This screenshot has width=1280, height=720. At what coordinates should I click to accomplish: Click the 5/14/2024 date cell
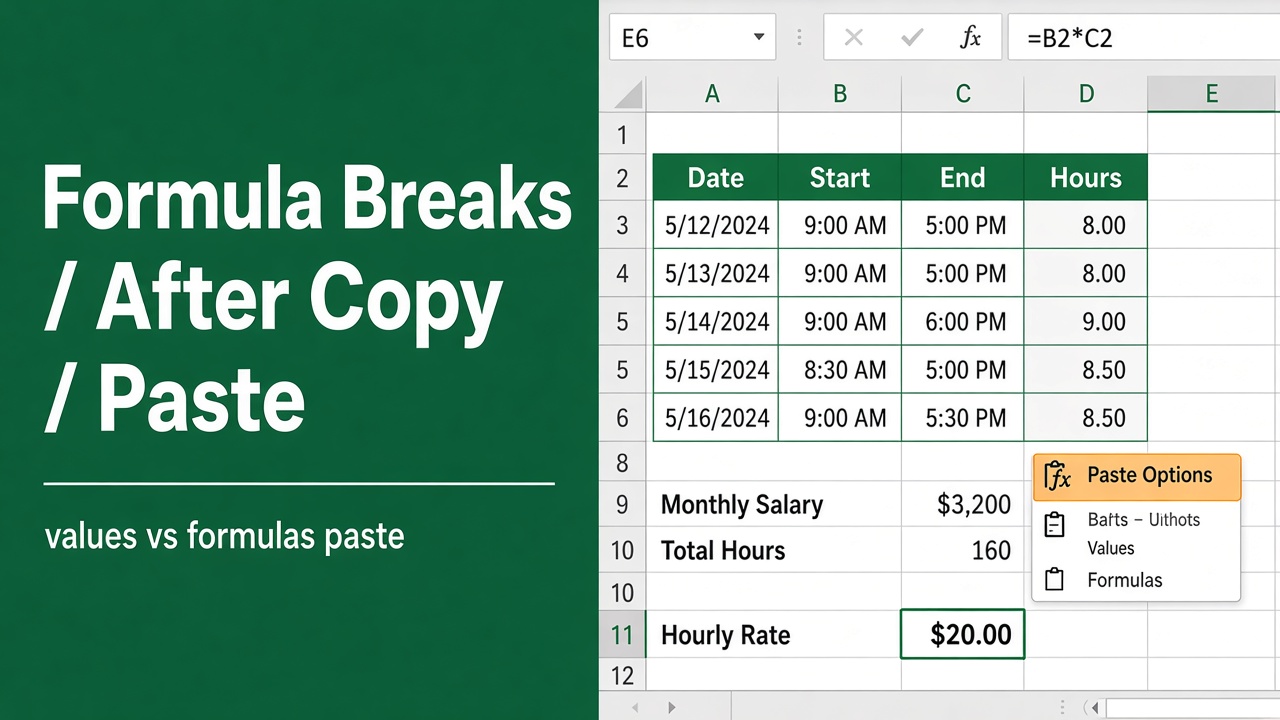point(716,322)
